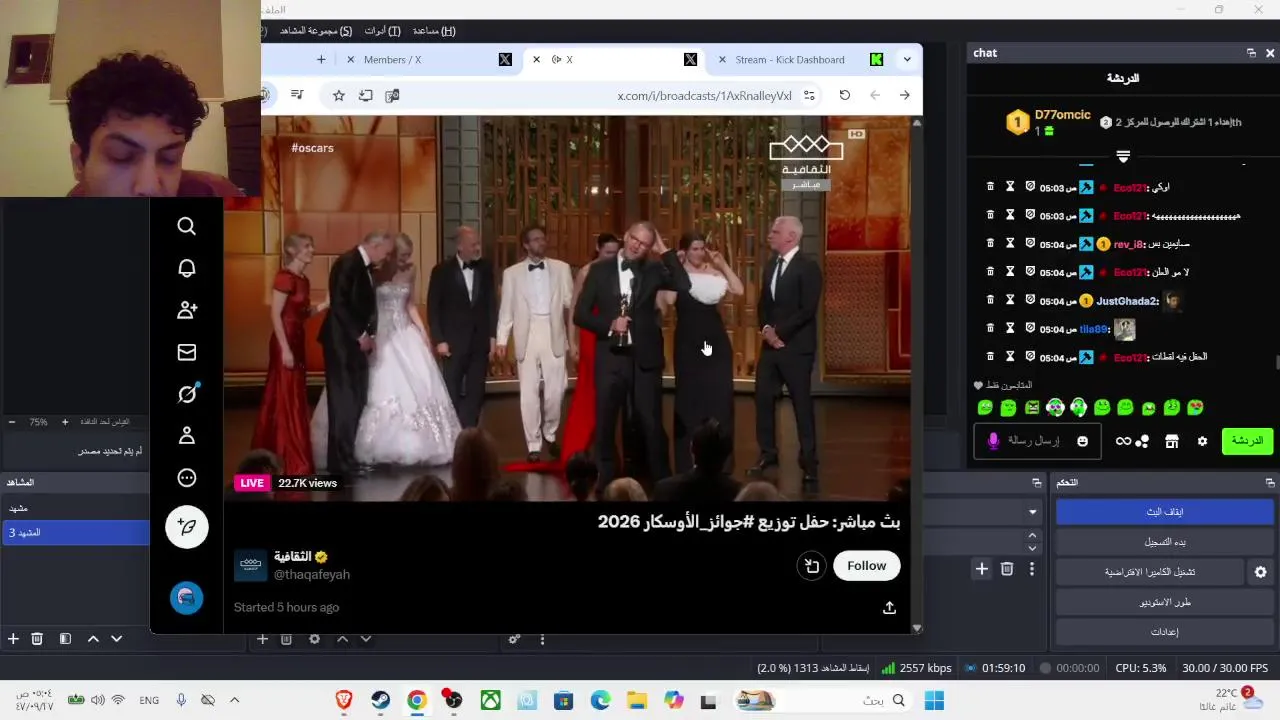Image resolution: width=1280 pixels, height=720 pixels.
Task: Open X account avatar in sidebar
Action: tap(186, 598)
